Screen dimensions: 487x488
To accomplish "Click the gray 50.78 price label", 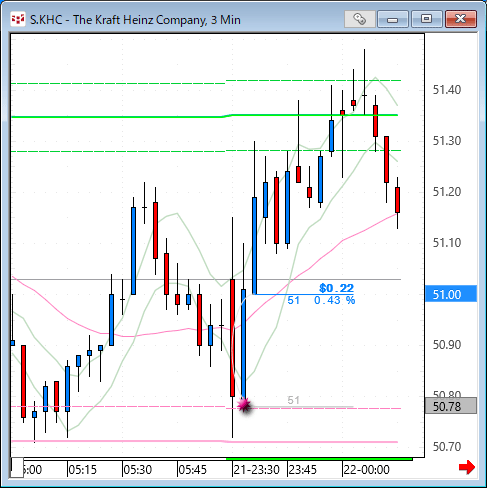I will 451,406.
